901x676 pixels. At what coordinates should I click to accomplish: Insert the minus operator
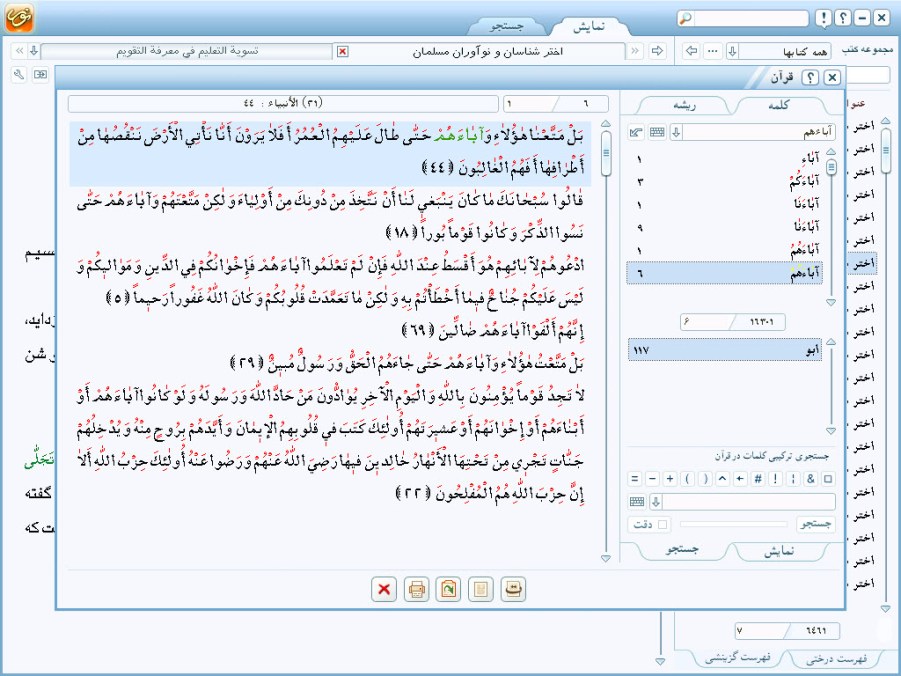(x=652, y=478)
